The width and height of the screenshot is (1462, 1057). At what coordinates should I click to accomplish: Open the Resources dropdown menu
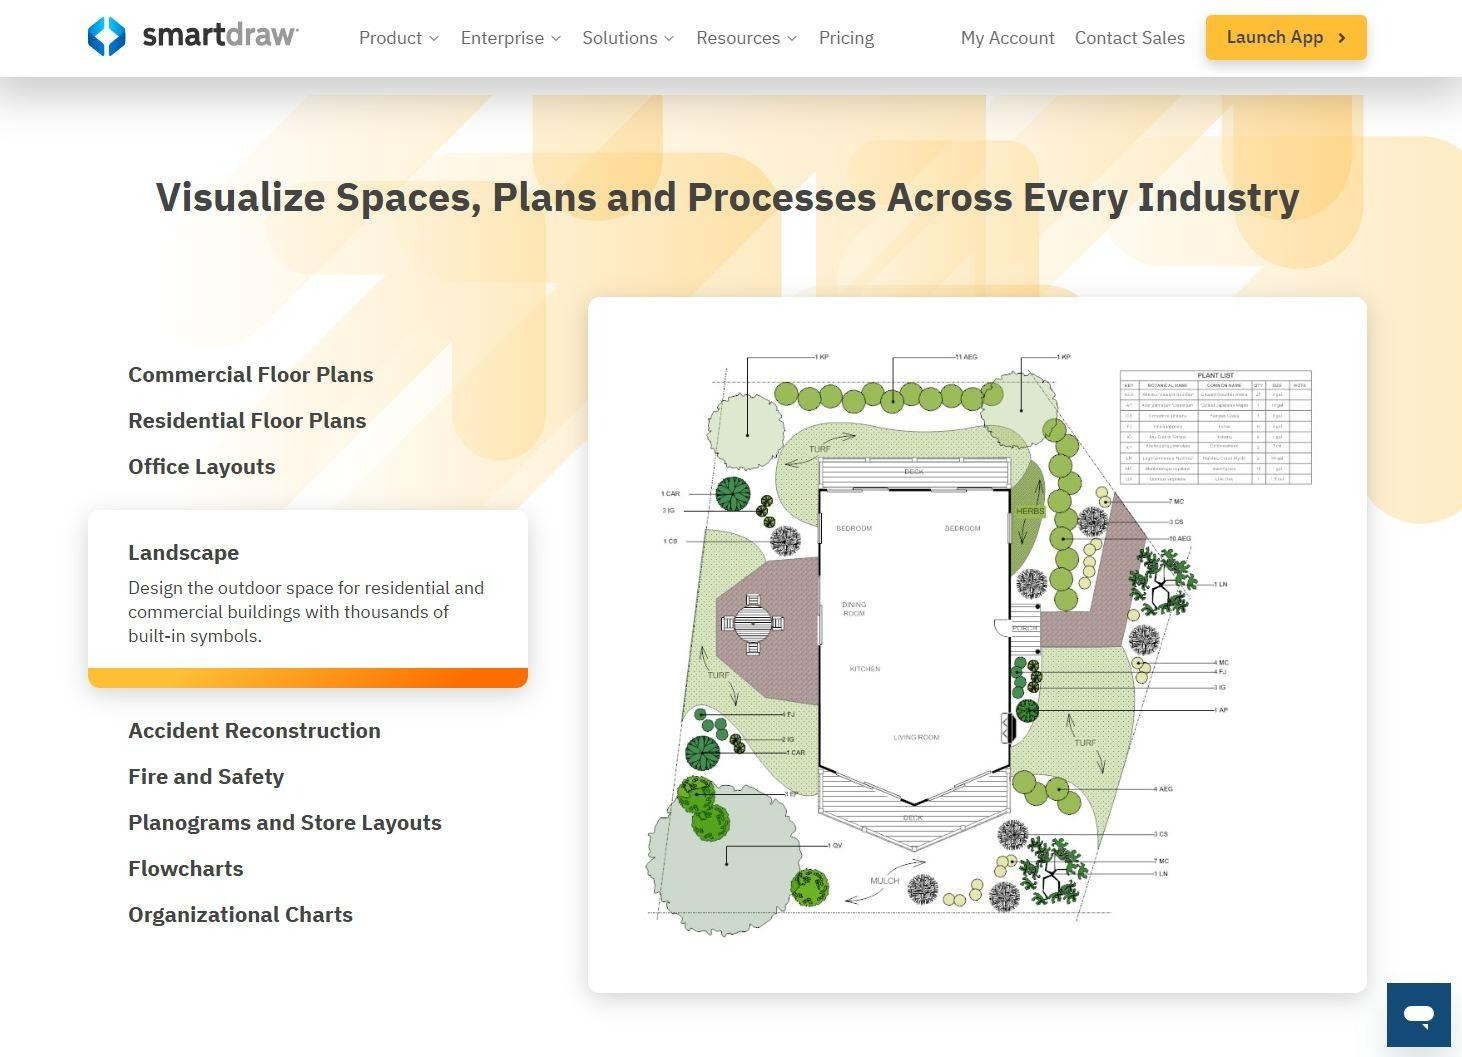746,38
